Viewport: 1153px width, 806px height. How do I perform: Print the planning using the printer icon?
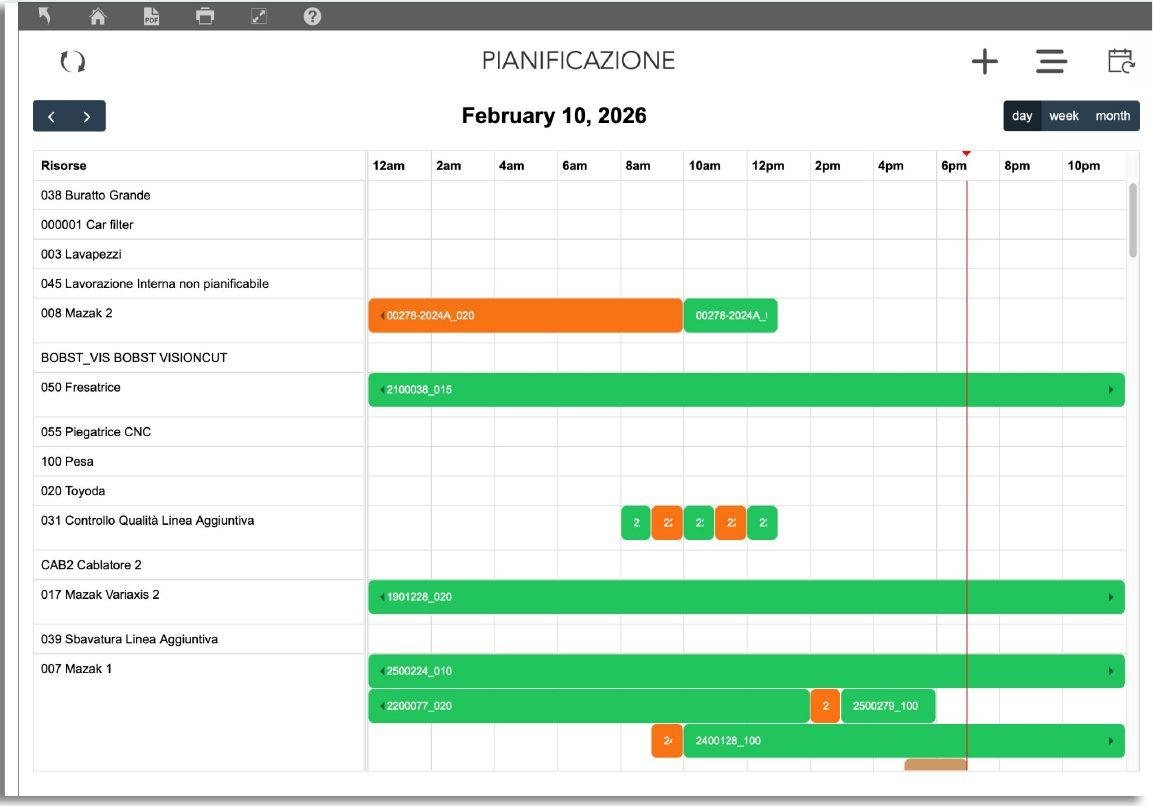(205, 16)
